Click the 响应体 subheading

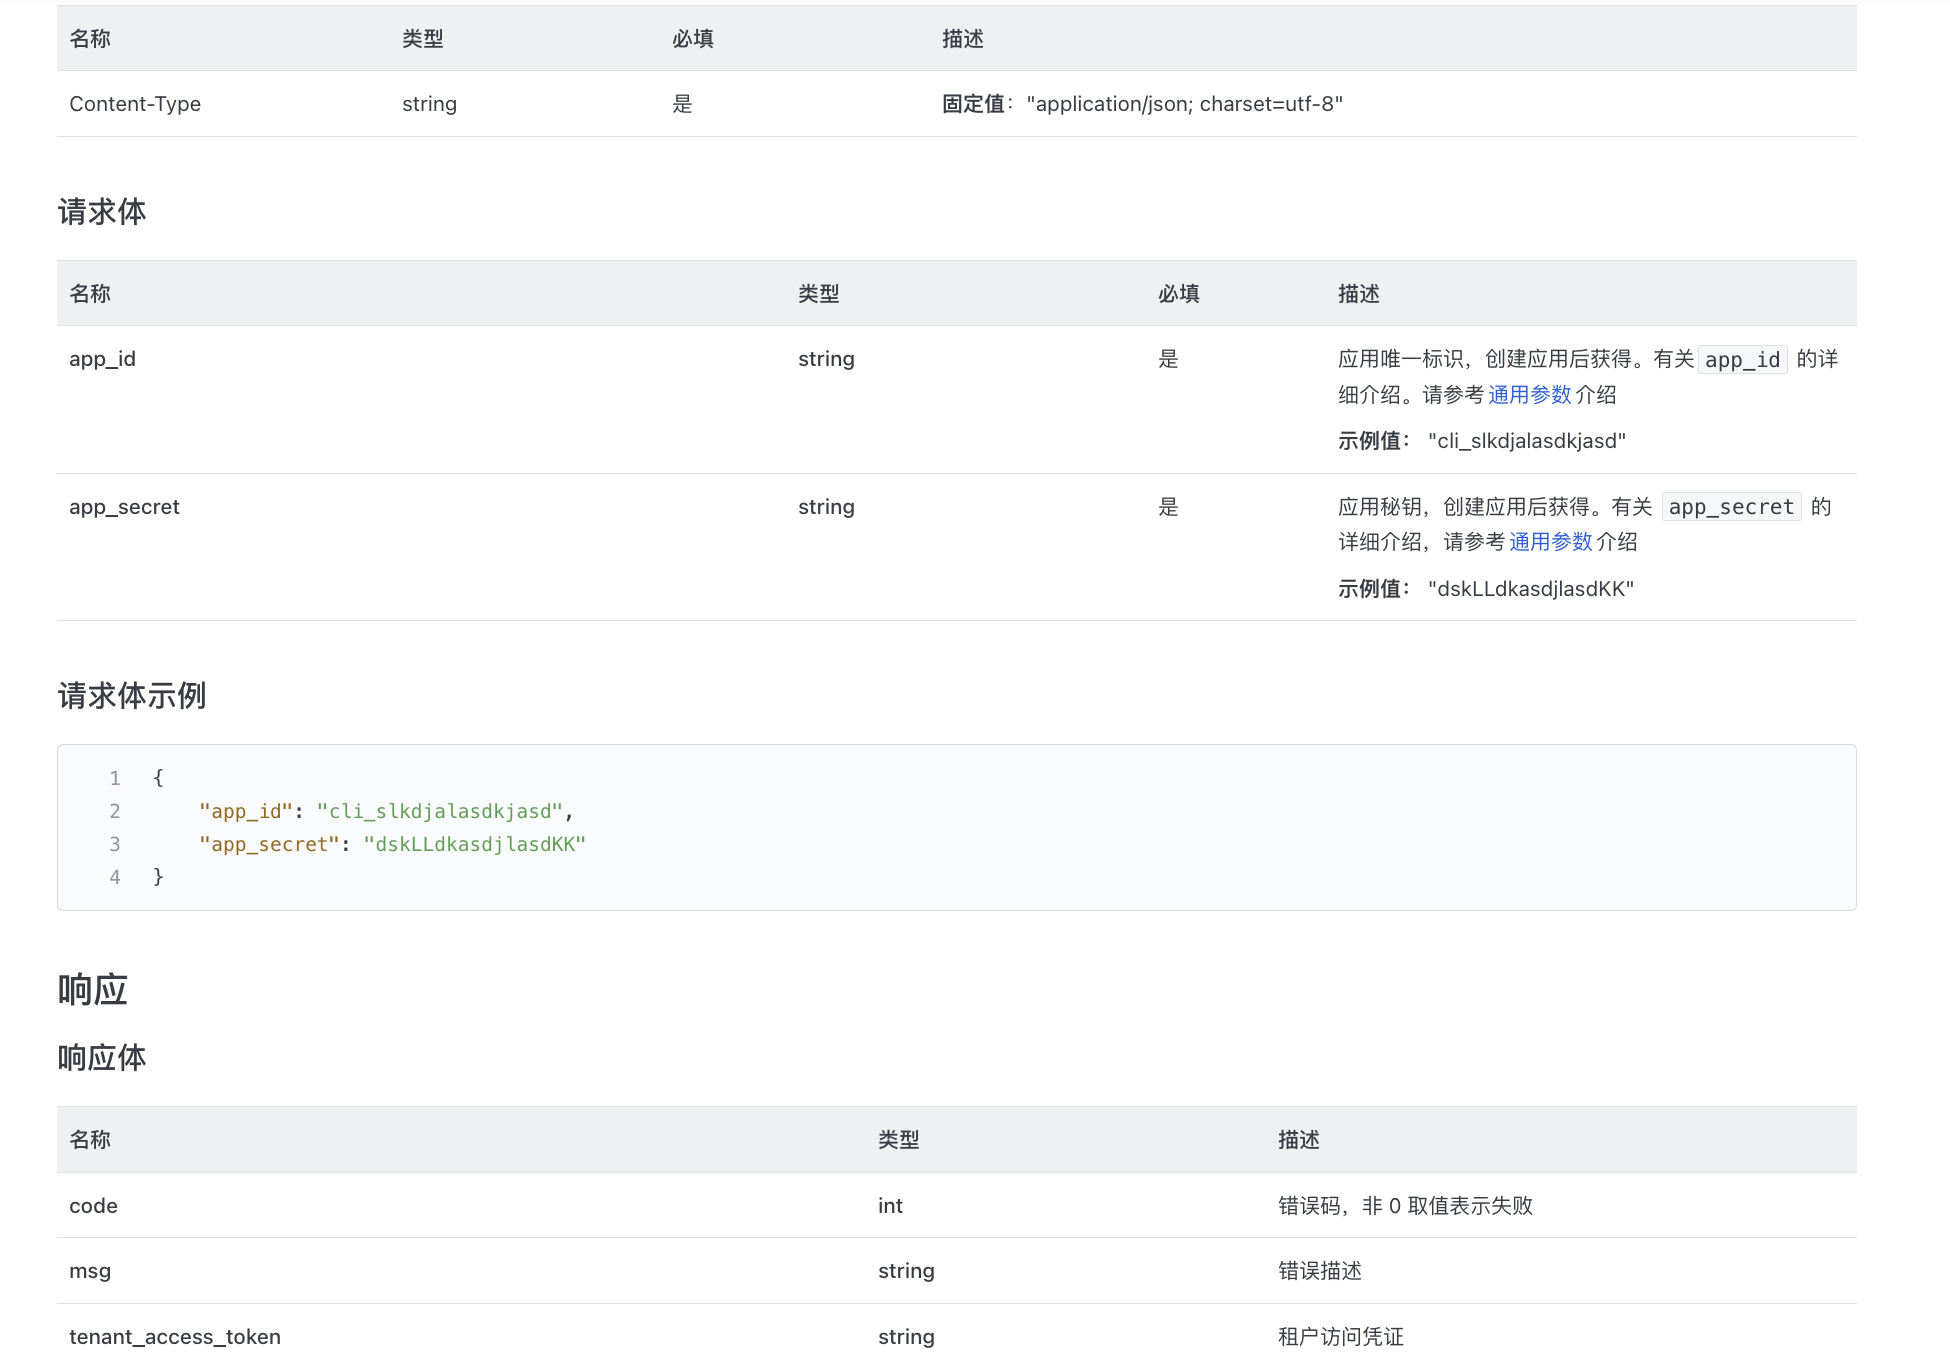pos(102,1058)
